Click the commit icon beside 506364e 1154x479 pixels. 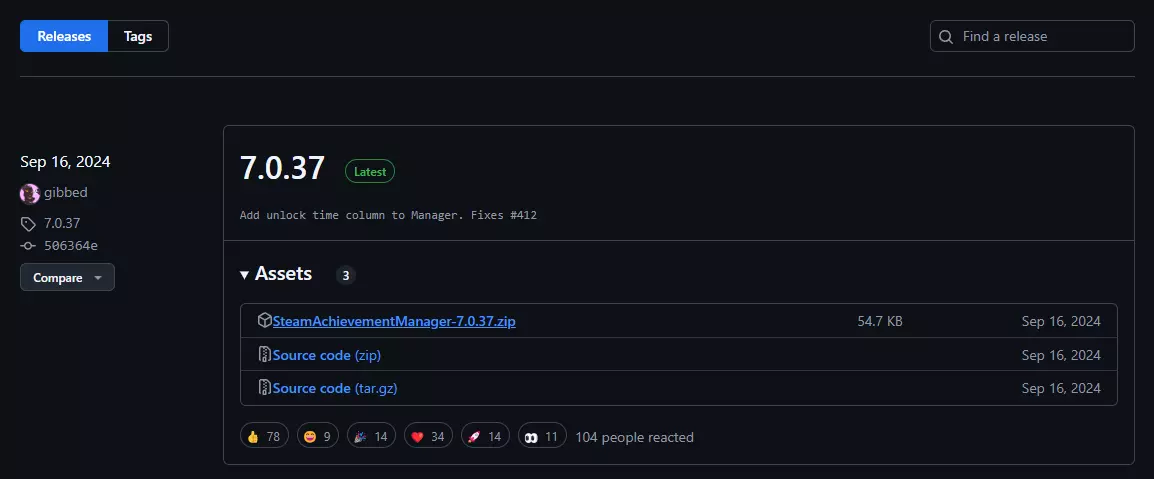point(28,246)
